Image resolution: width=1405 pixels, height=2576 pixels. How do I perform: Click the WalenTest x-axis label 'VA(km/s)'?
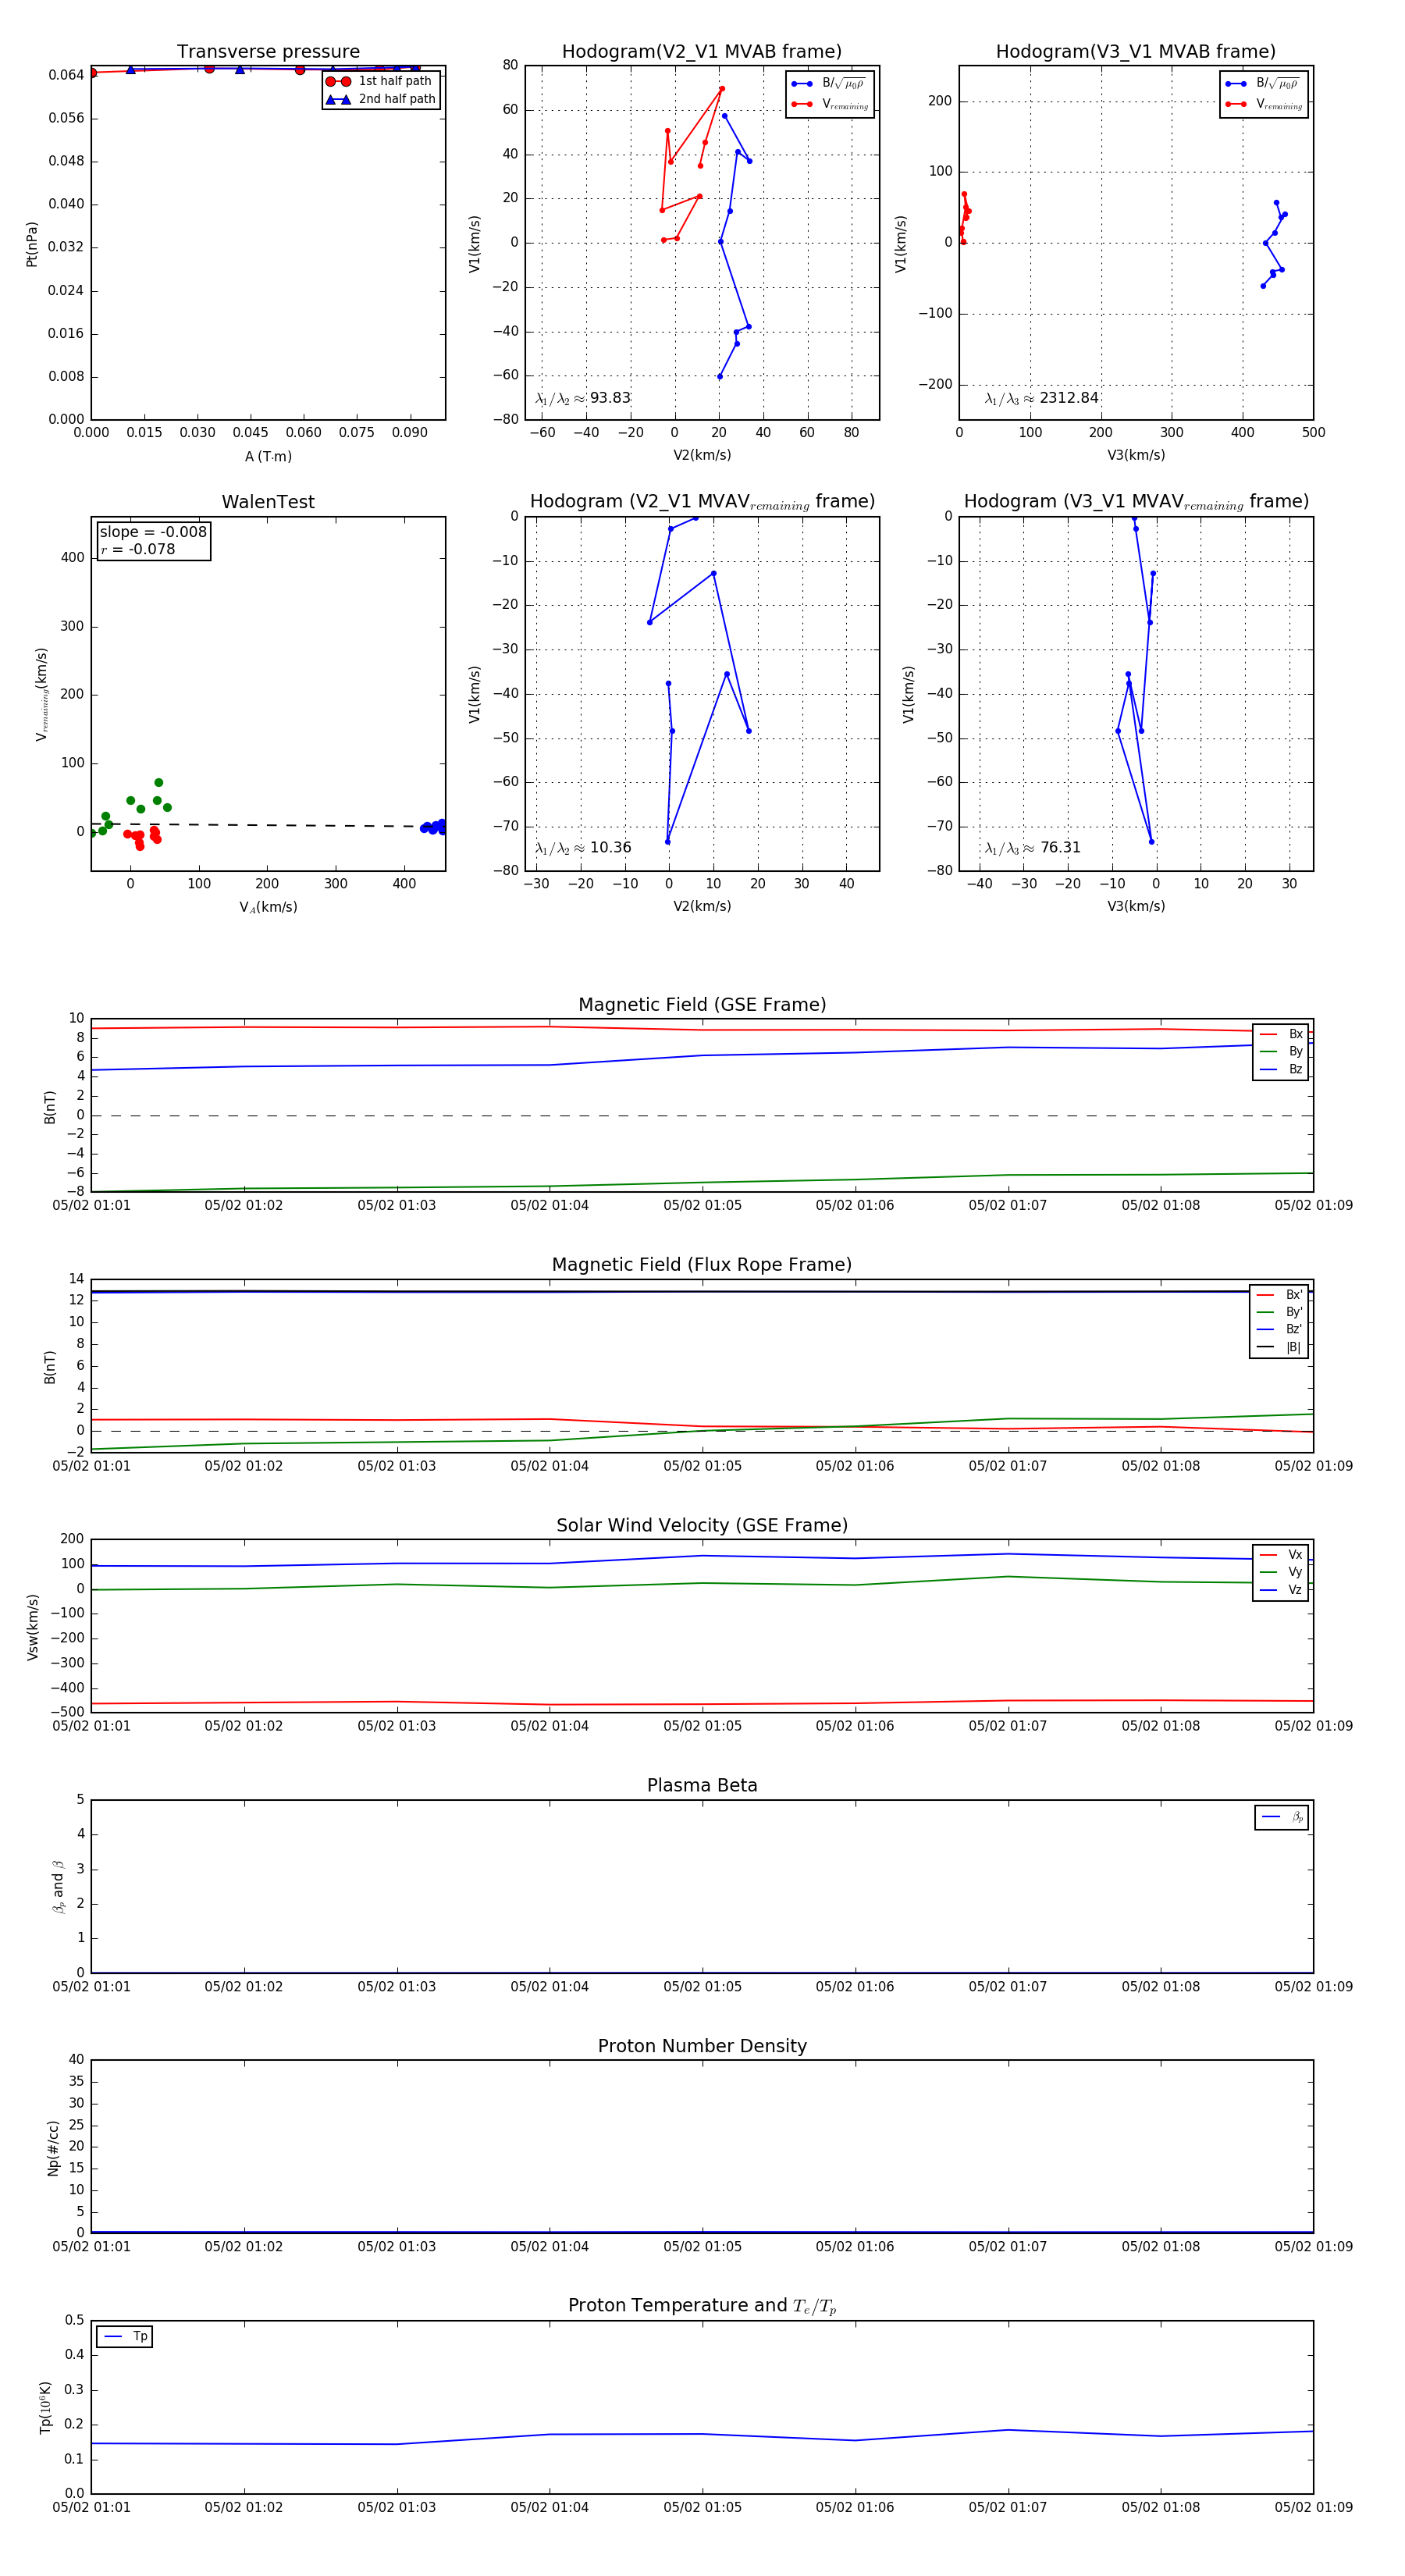coord(268,907)
